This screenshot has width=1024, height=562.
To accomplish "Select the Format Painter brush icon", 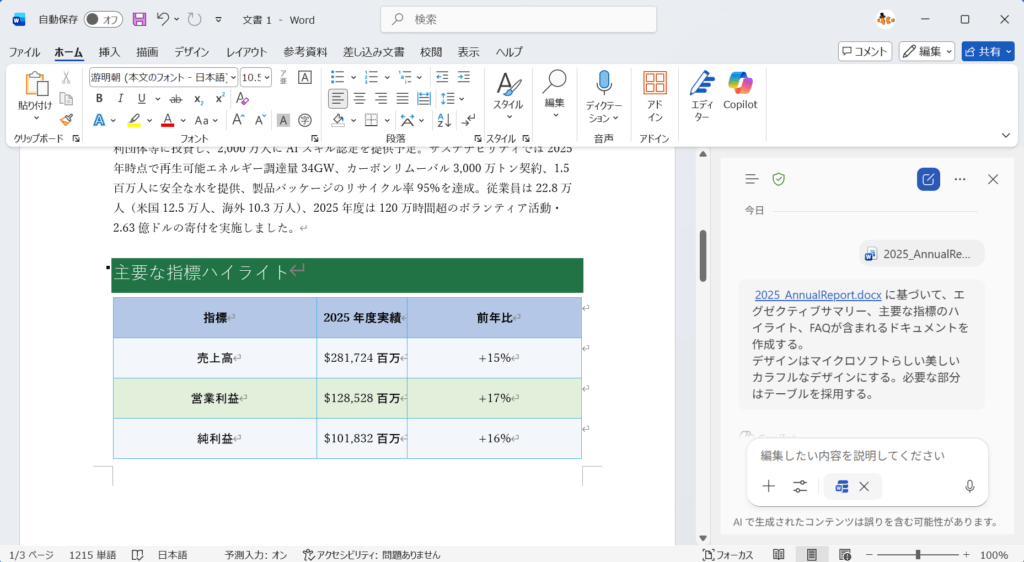I will point(66,120).
